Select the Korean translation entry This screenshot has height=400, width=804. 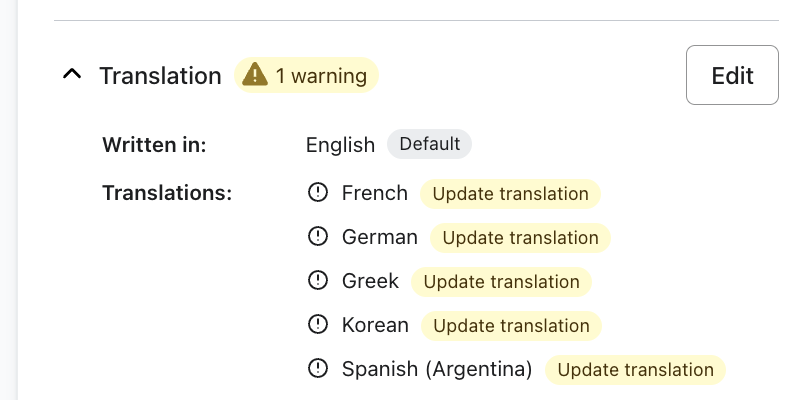[375, 325]
